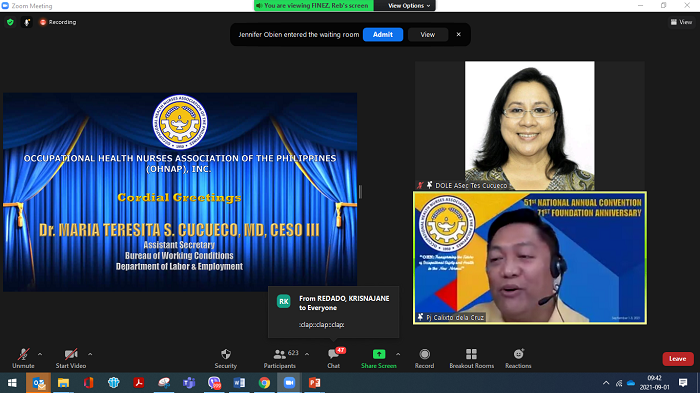Open Outlook from the taskbar
This screenshot has width=700, height=393.
(x=38, y=383)
